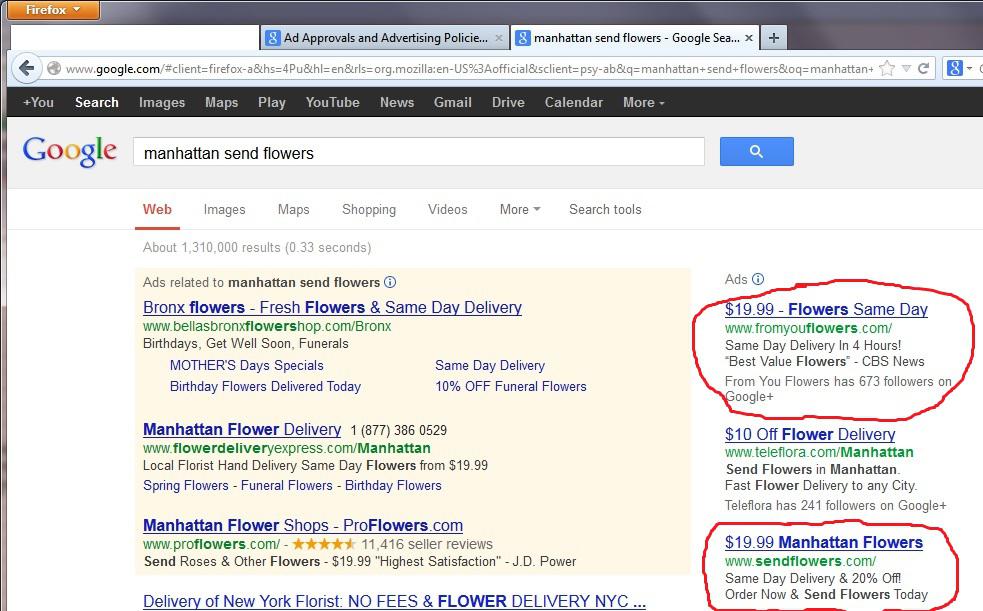983x611 pixels.
Task: Go to YouTube from the black bar
Action: tap(332, 102)
